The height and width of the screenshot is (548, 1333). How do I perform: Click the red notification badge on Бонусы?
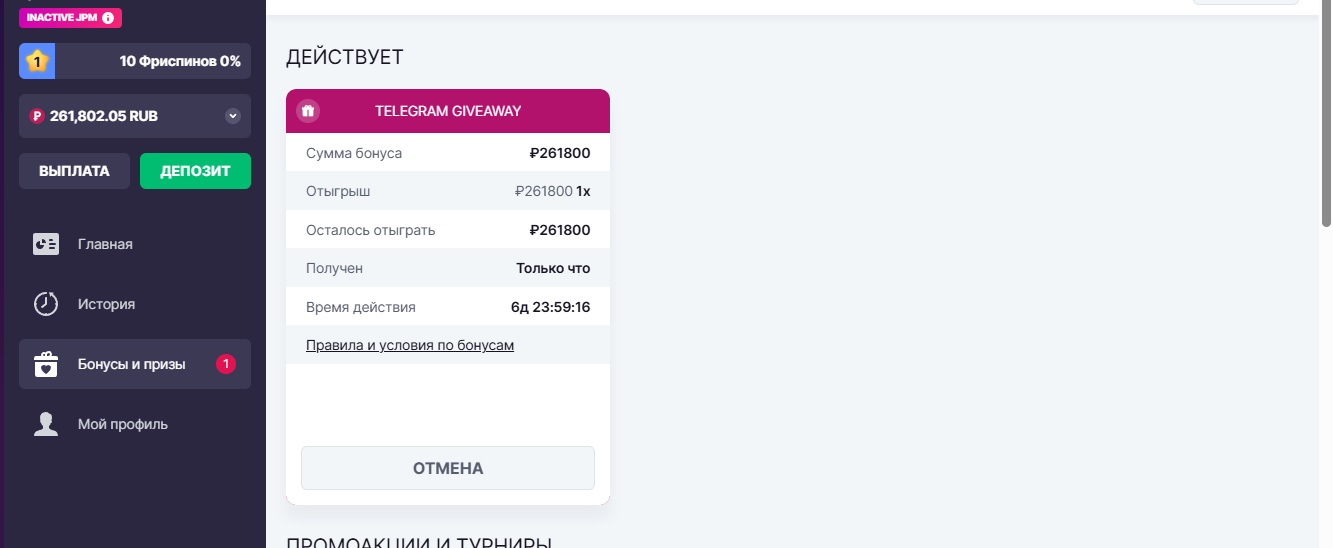tap(226, 364)
